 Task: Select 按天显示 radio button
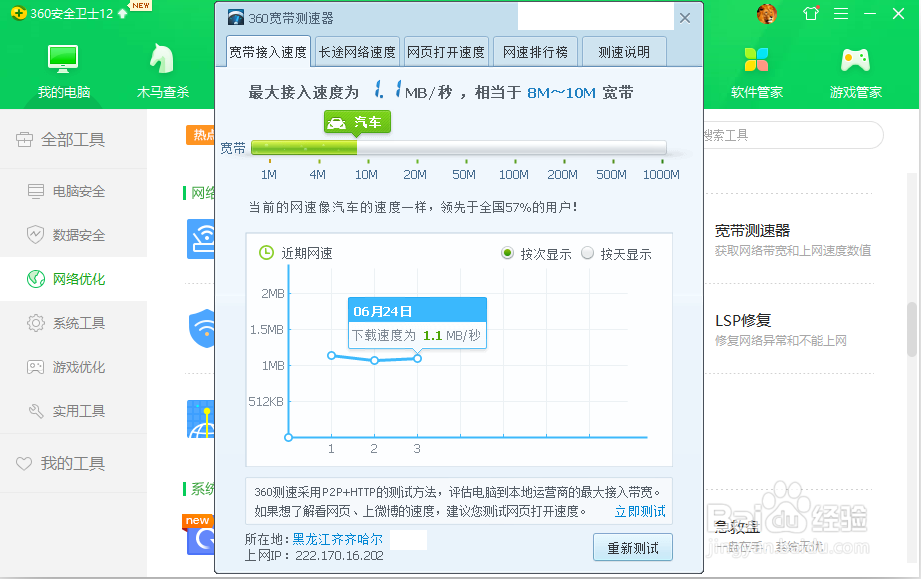point(587,253)
